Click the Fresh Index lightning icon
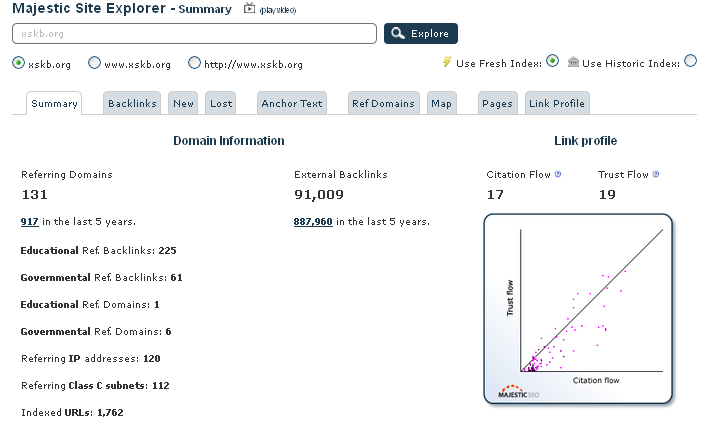Screen dimensions: 706x425 coord(447,62)
